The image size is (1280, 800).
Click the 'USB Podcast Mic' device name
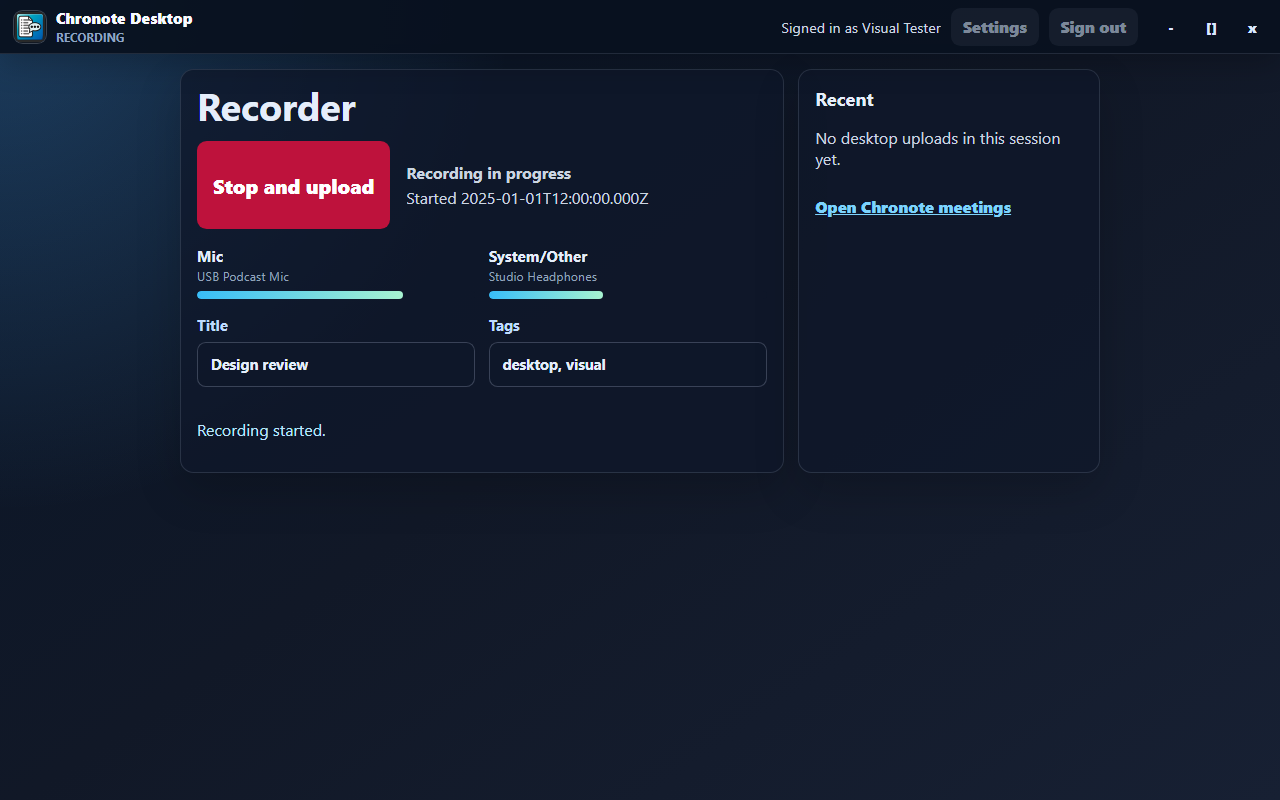(243, 277)
